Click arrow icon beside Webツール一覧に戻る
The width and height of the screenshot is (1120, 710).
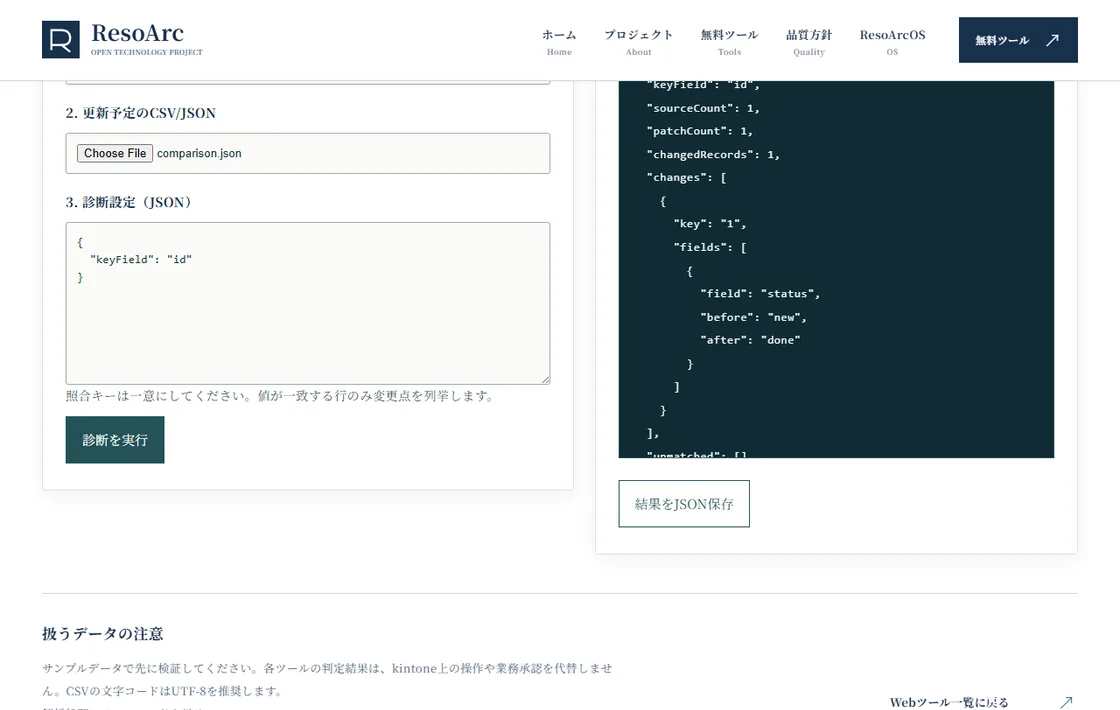pos(1066,702)
